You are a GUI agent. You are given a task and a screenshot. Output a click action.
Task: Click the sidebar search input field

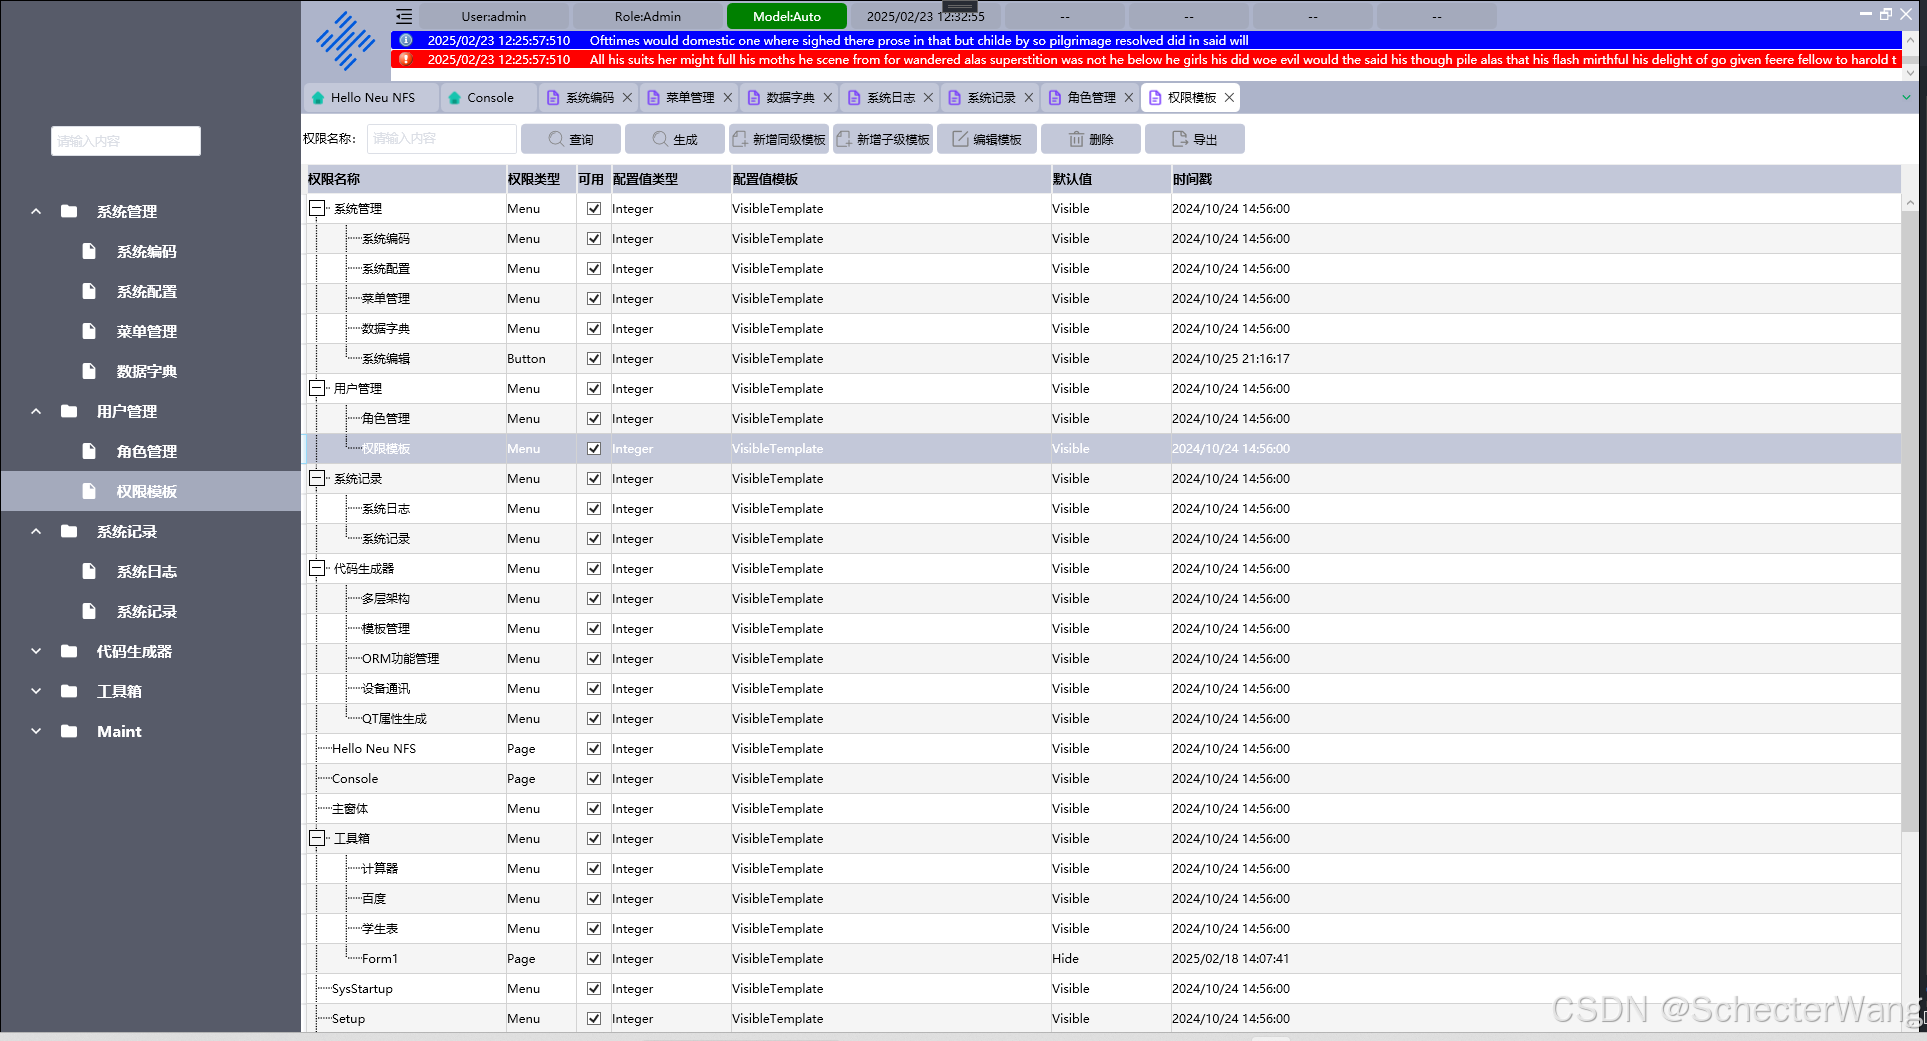click(x=126, y=141)
